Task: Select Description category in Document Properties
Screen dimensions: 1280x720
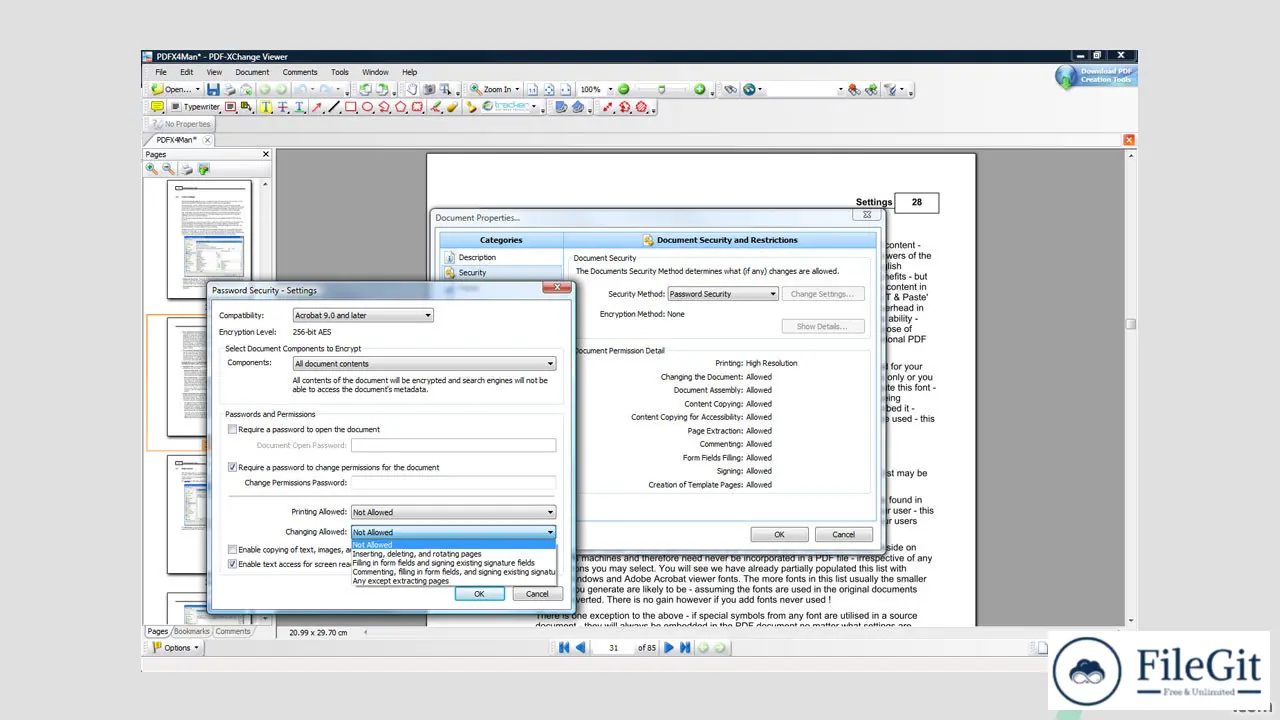Action: pos(477,257)
